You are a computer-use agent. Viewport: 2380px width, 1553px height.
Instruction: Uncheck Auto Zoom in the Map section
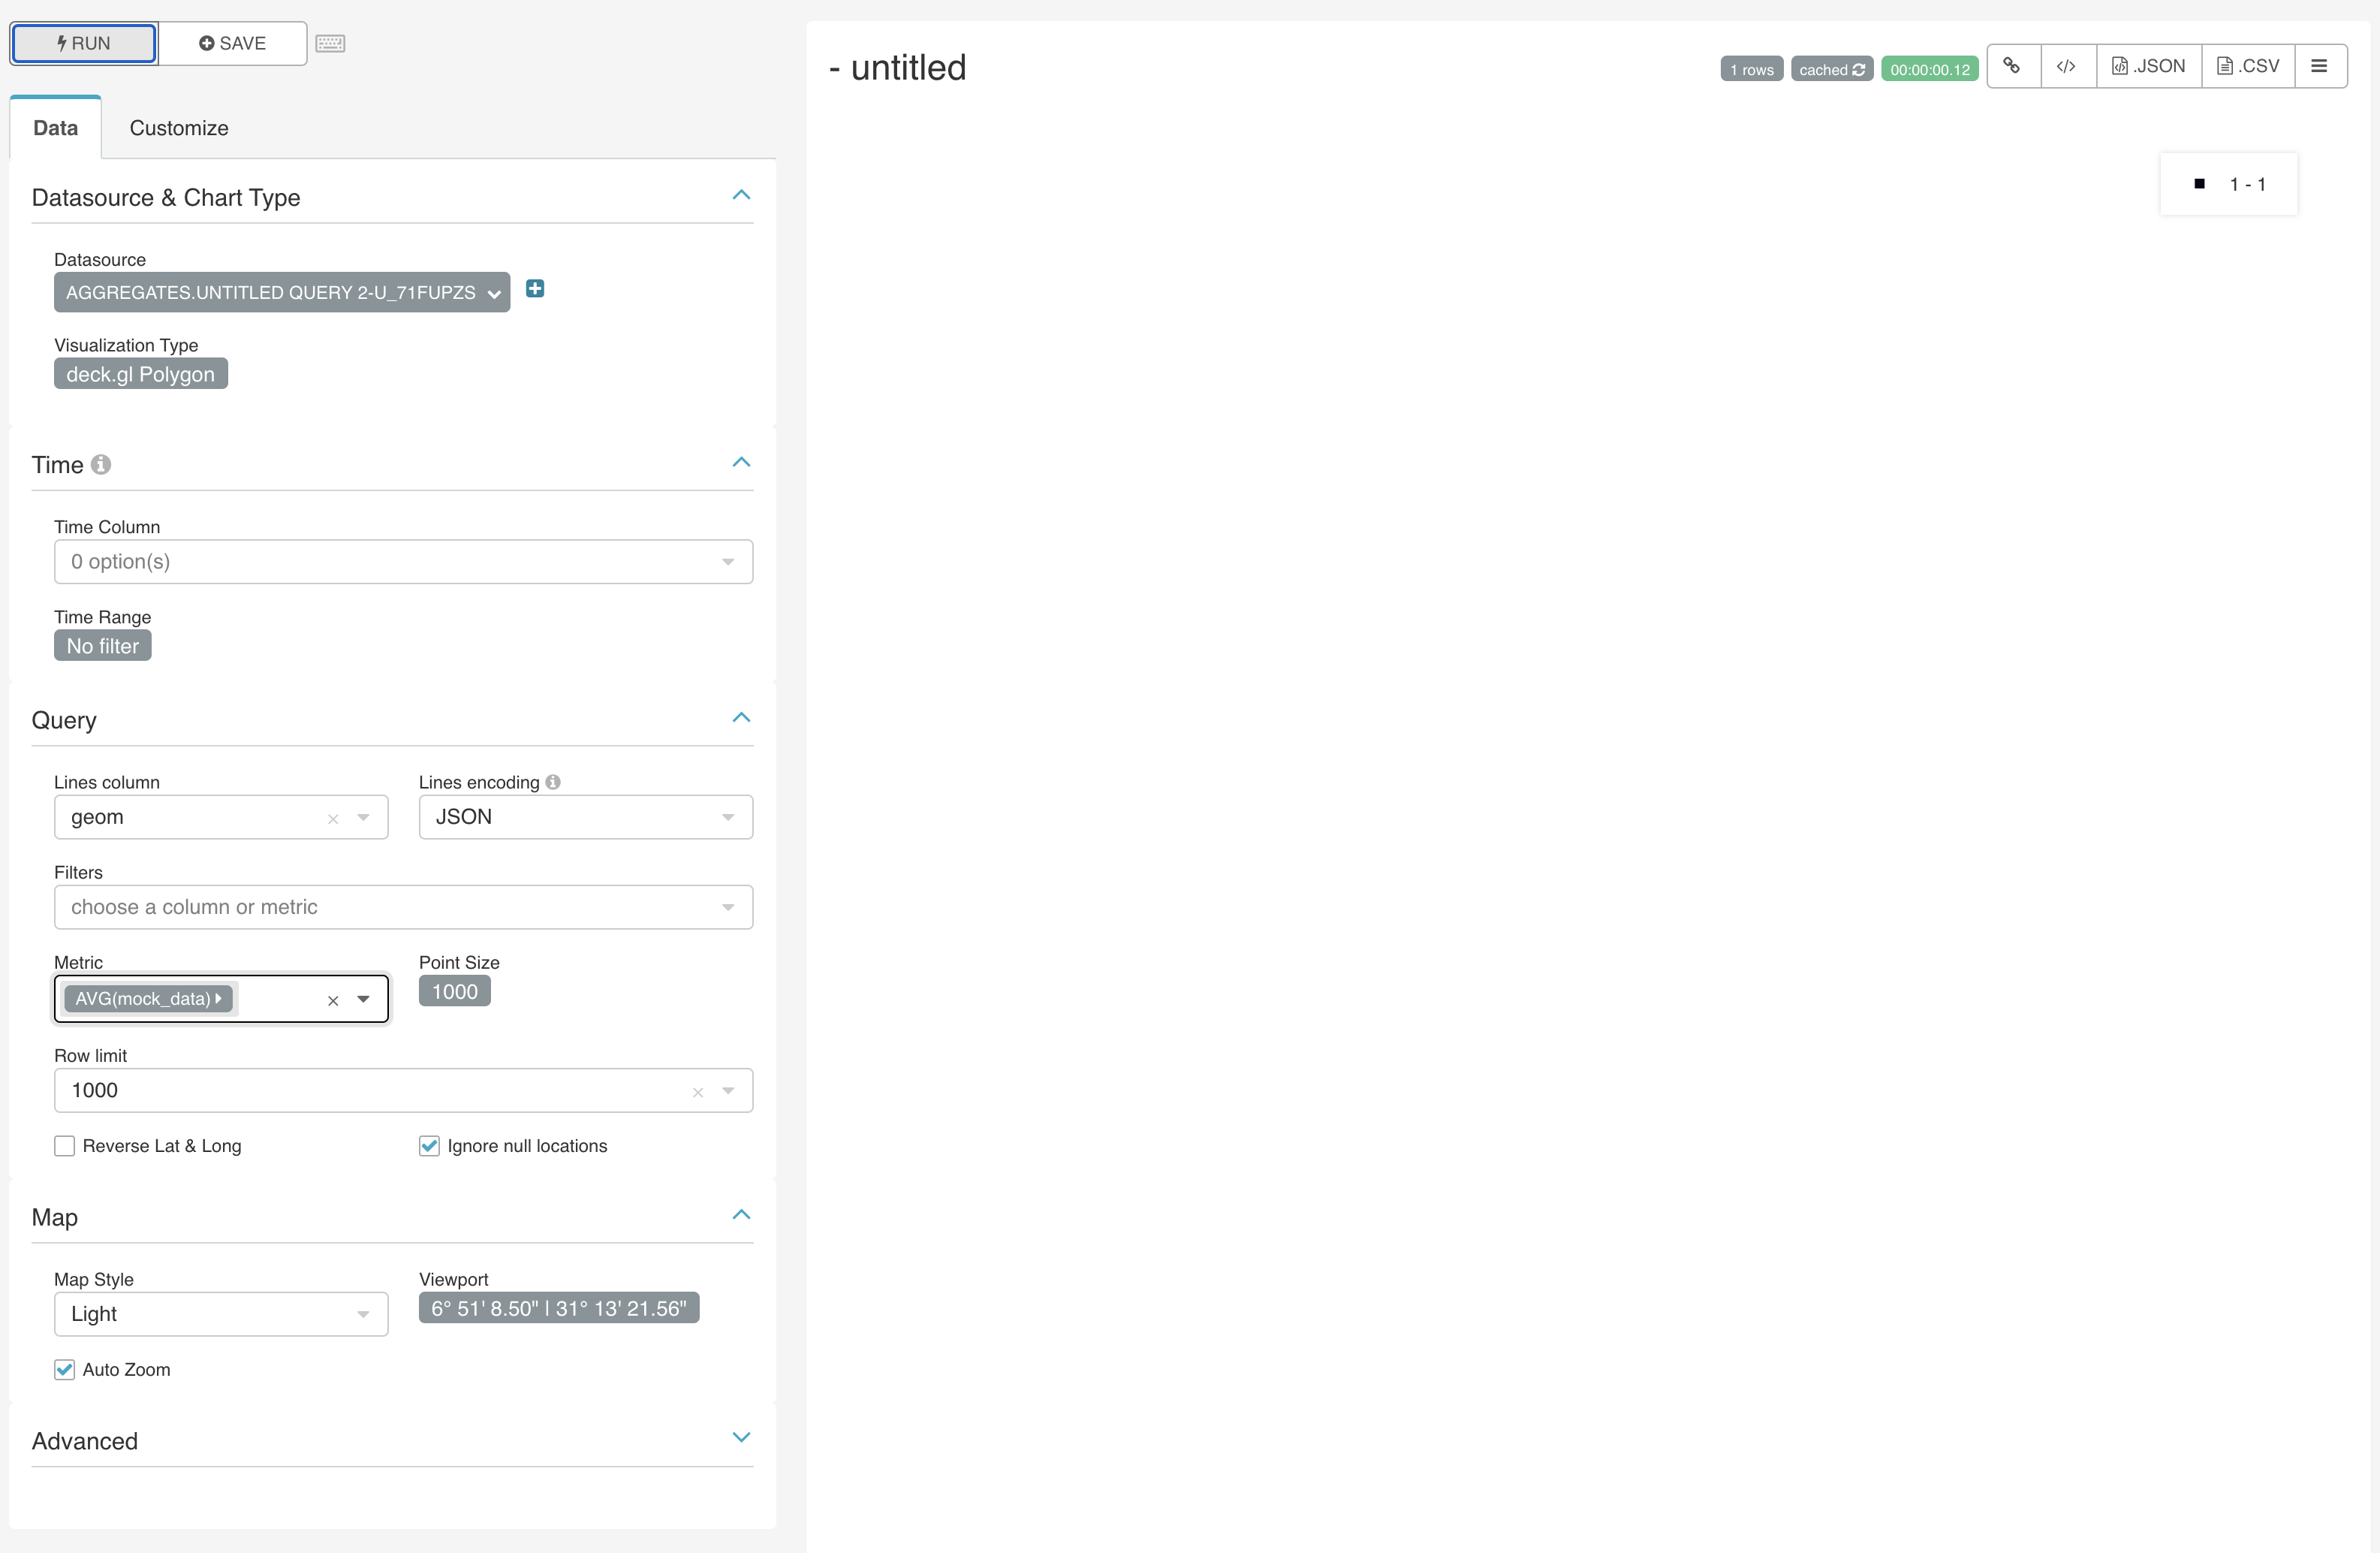coord(64,1369)
